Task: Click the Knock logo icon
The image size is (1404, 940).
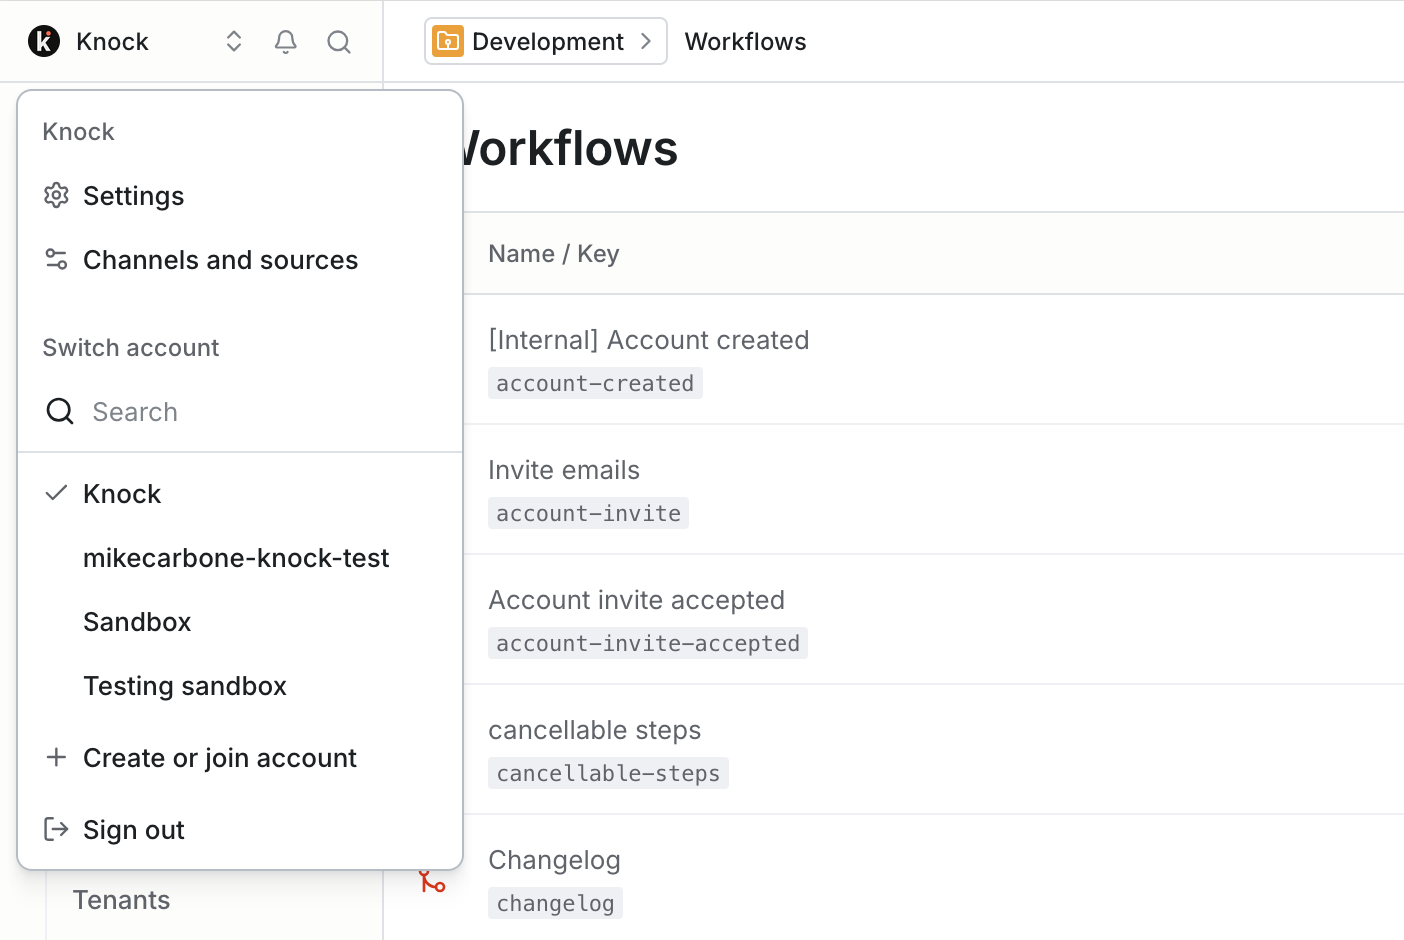Action: (42, 41)
